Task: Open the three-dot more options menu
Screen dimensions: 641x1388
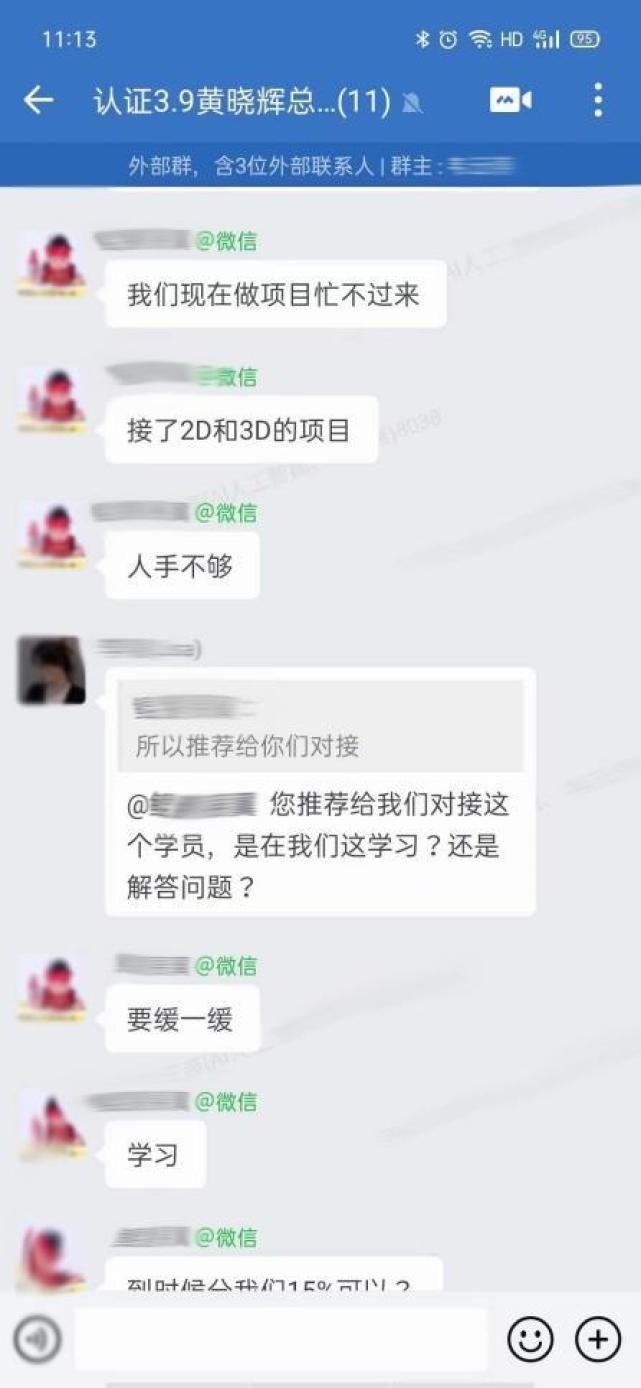Action: pos(597,100)
